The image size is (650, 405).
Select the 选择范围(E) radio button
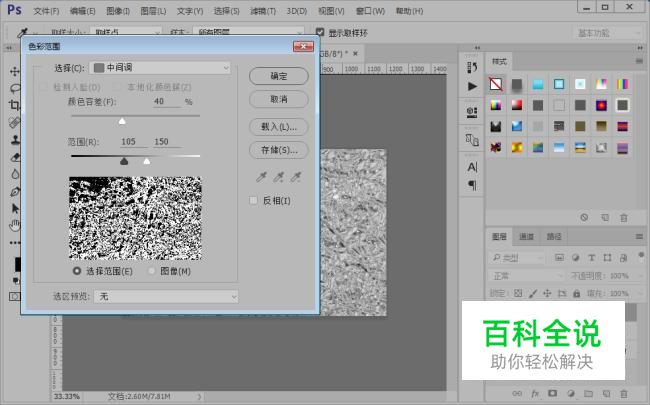pos(77,271)
